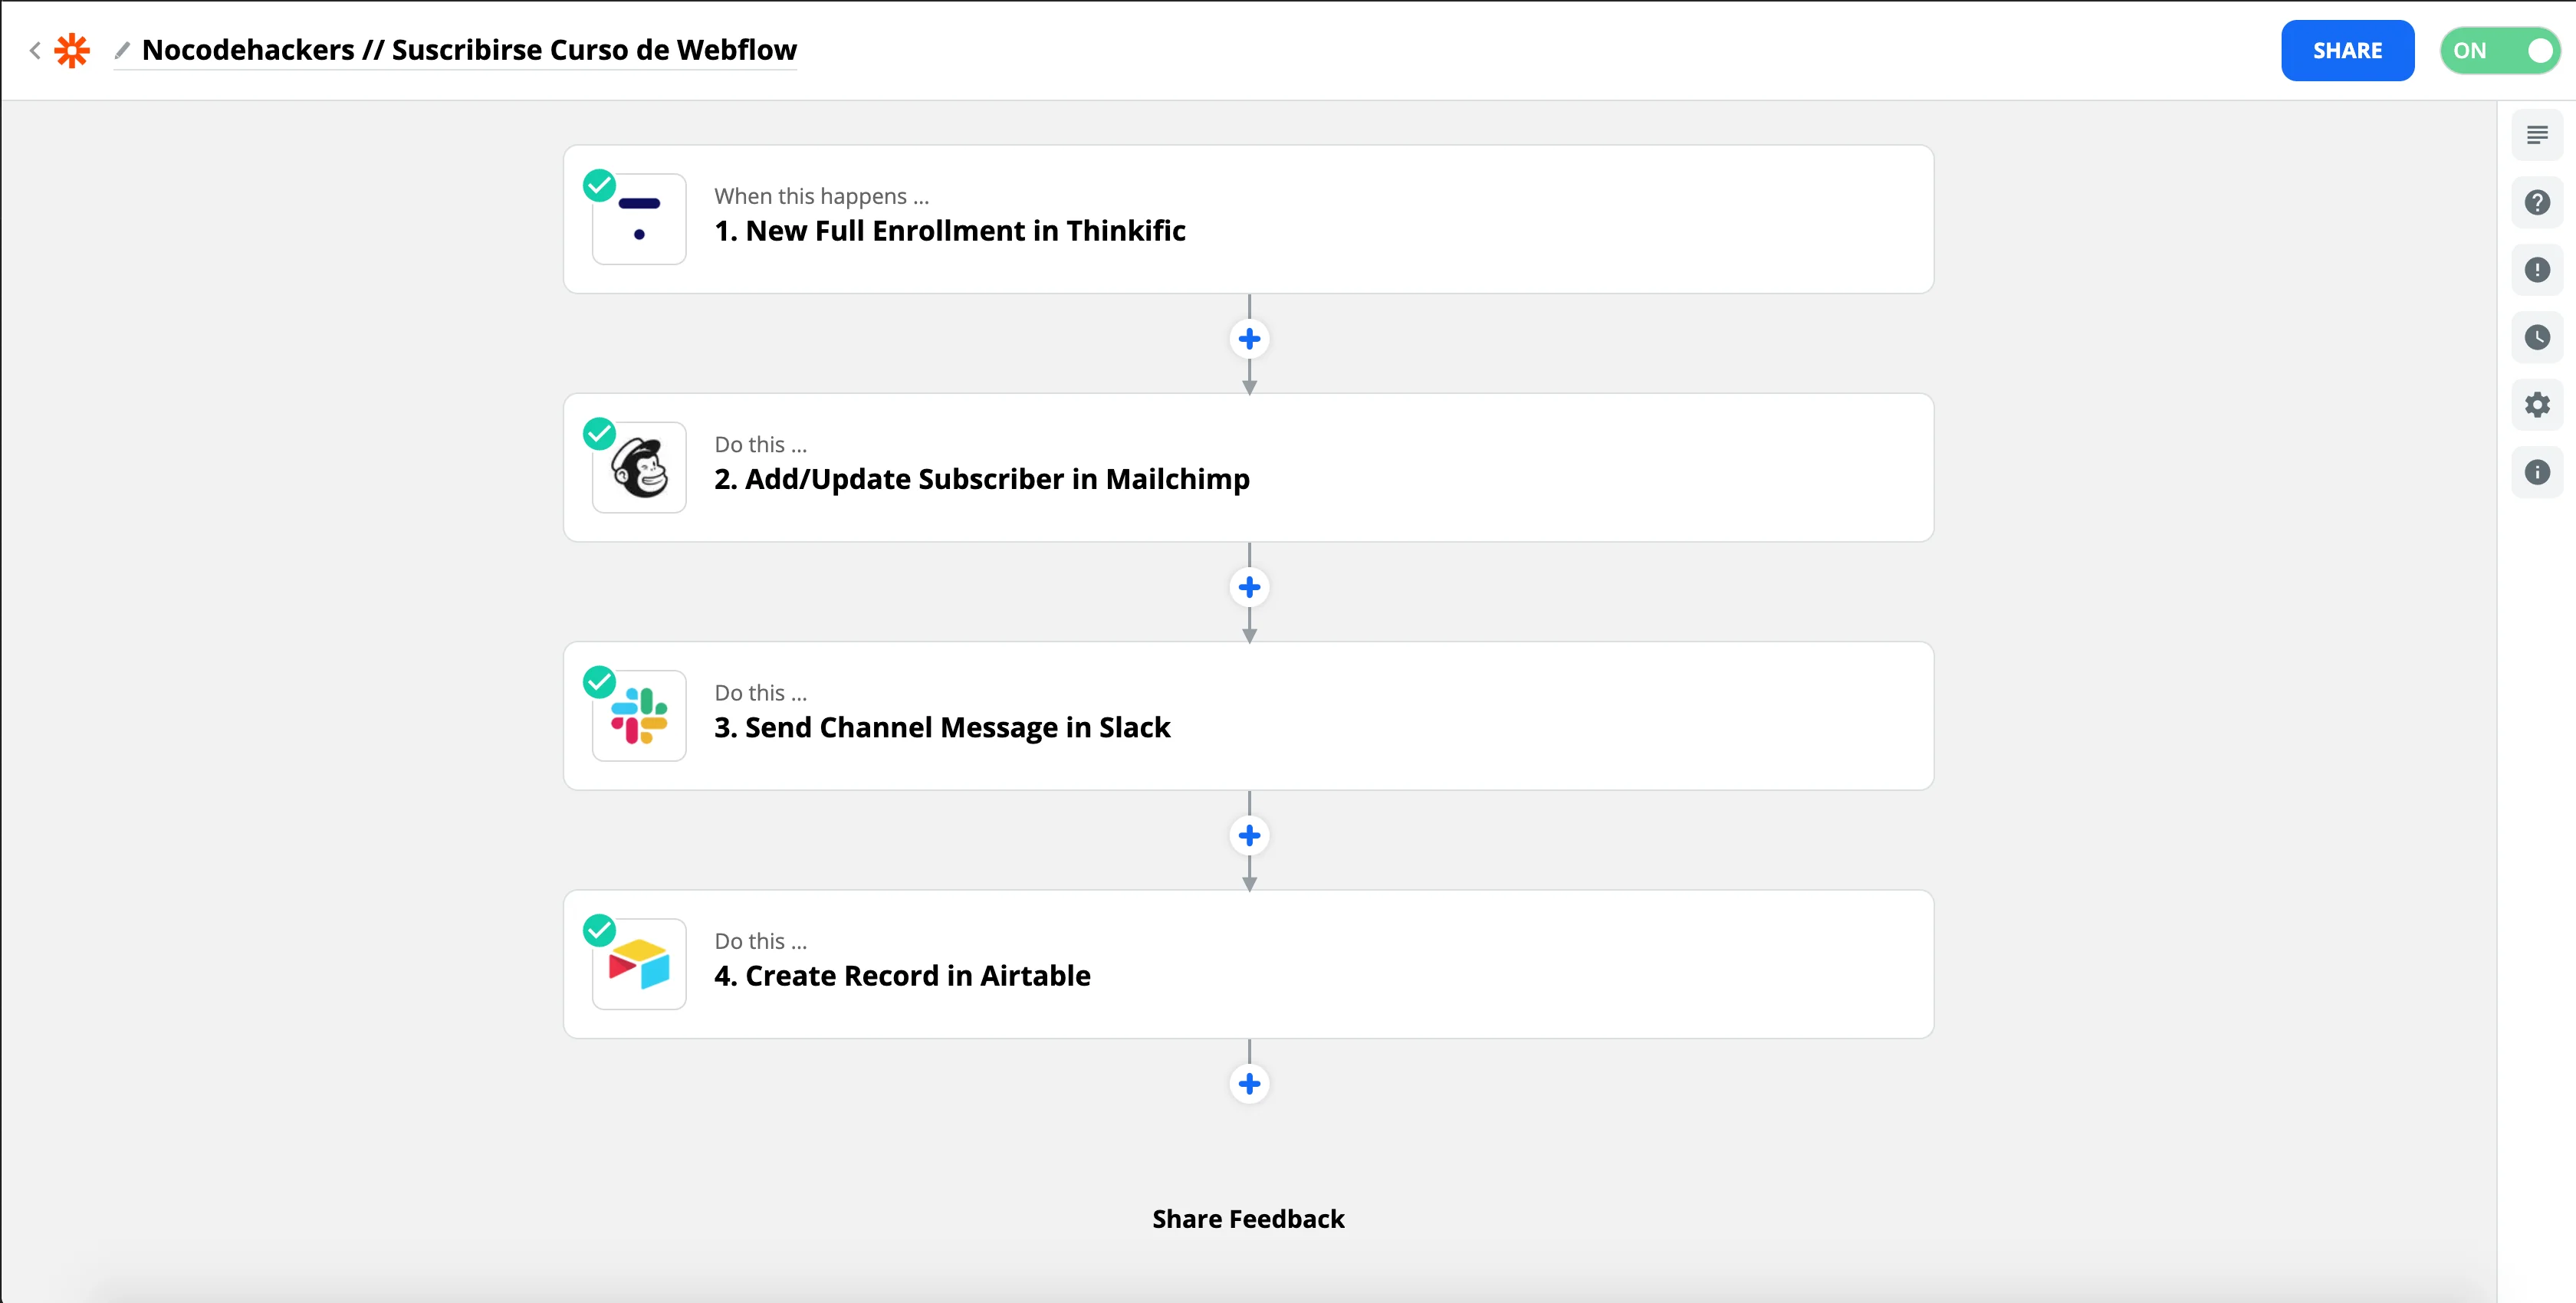Expand step 3 Send Channel Message in Slack

(1248, 716)
